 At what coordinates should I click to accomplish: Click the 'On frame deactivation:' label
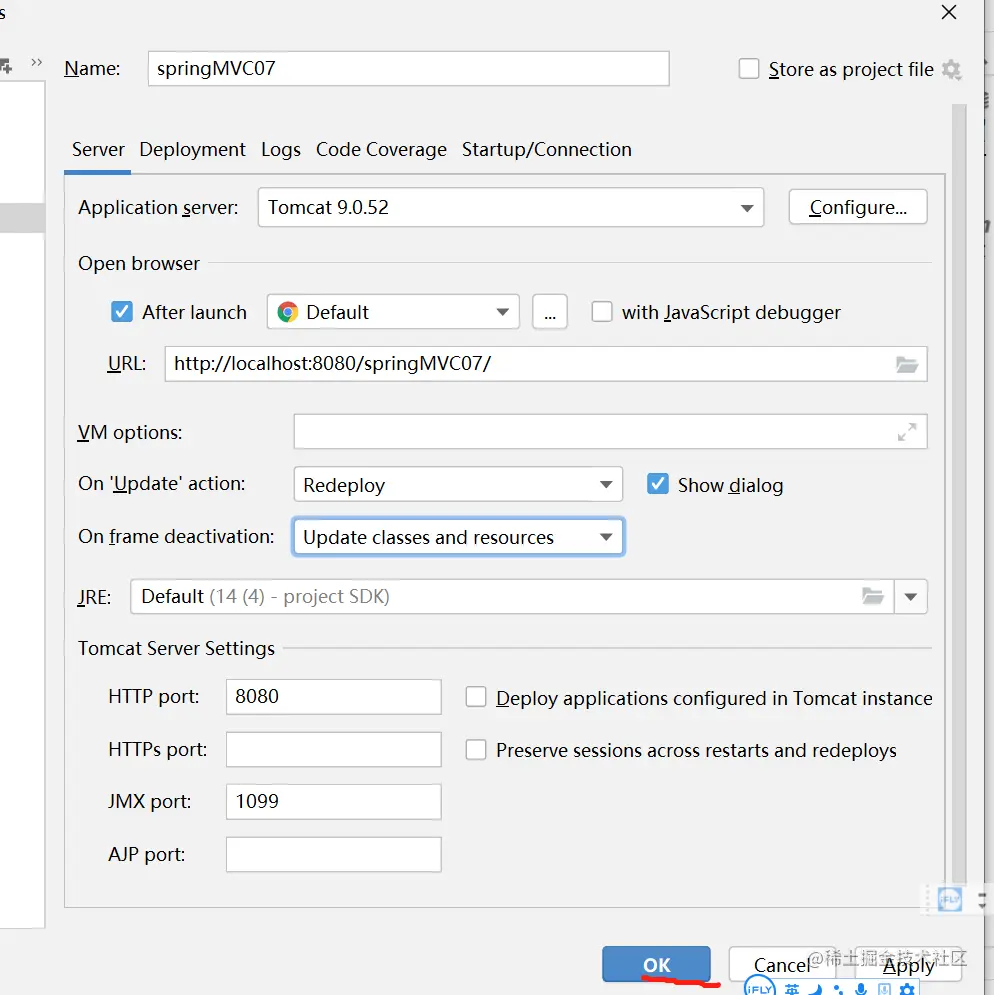[x=176, y=537]
